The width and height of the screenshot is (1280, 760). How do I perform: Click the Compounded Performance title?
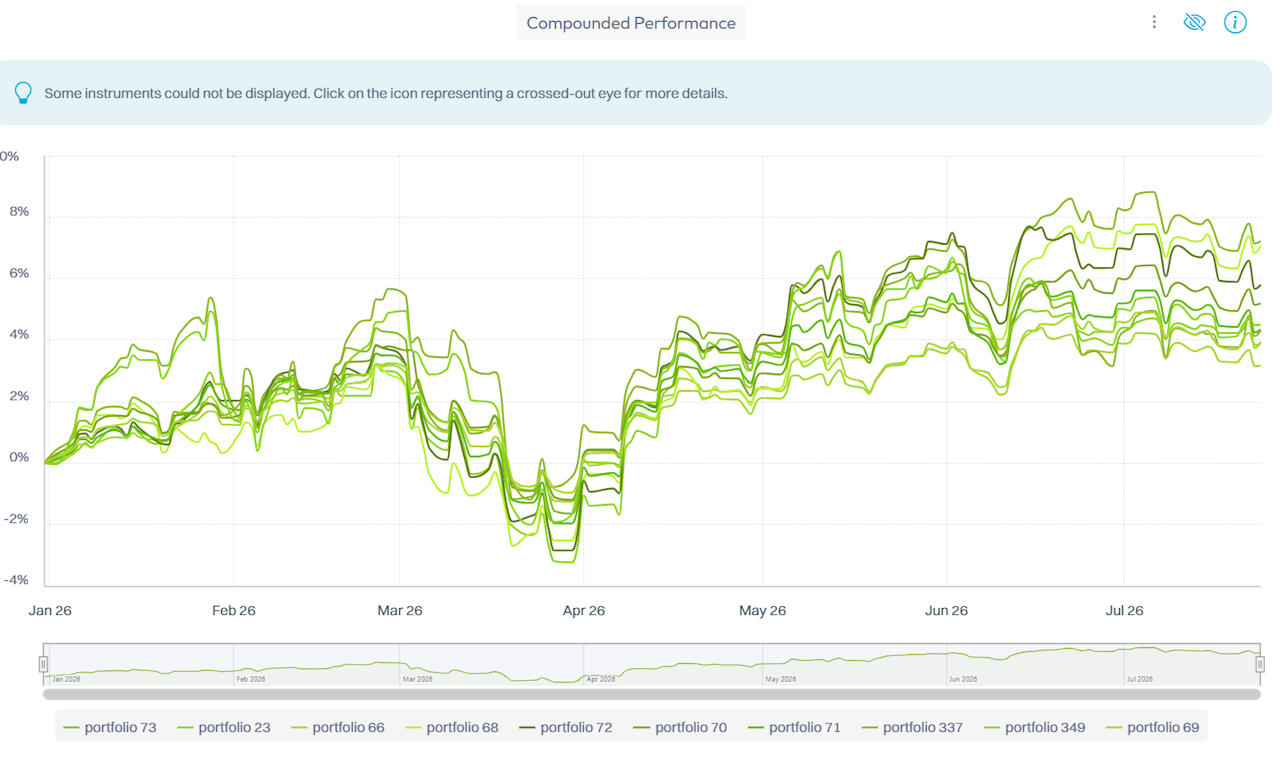pos(631,23)
